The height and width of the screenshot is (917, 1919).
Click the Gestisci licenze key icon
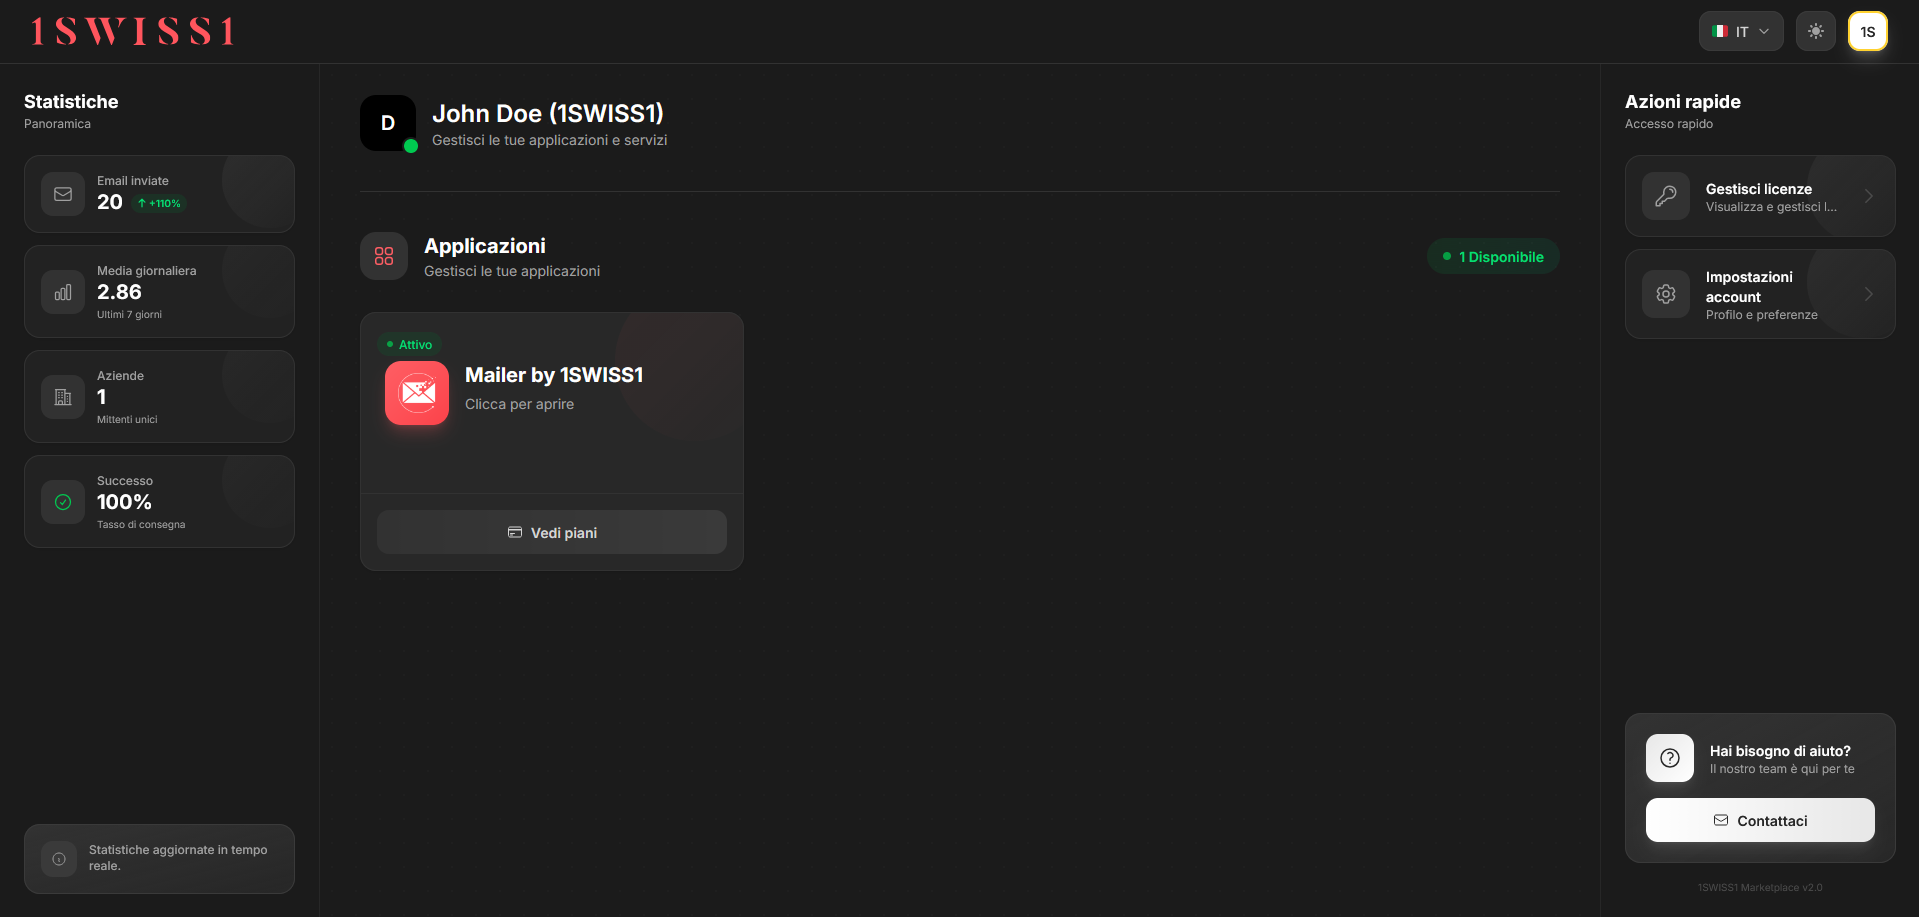tap(1666, 196)
